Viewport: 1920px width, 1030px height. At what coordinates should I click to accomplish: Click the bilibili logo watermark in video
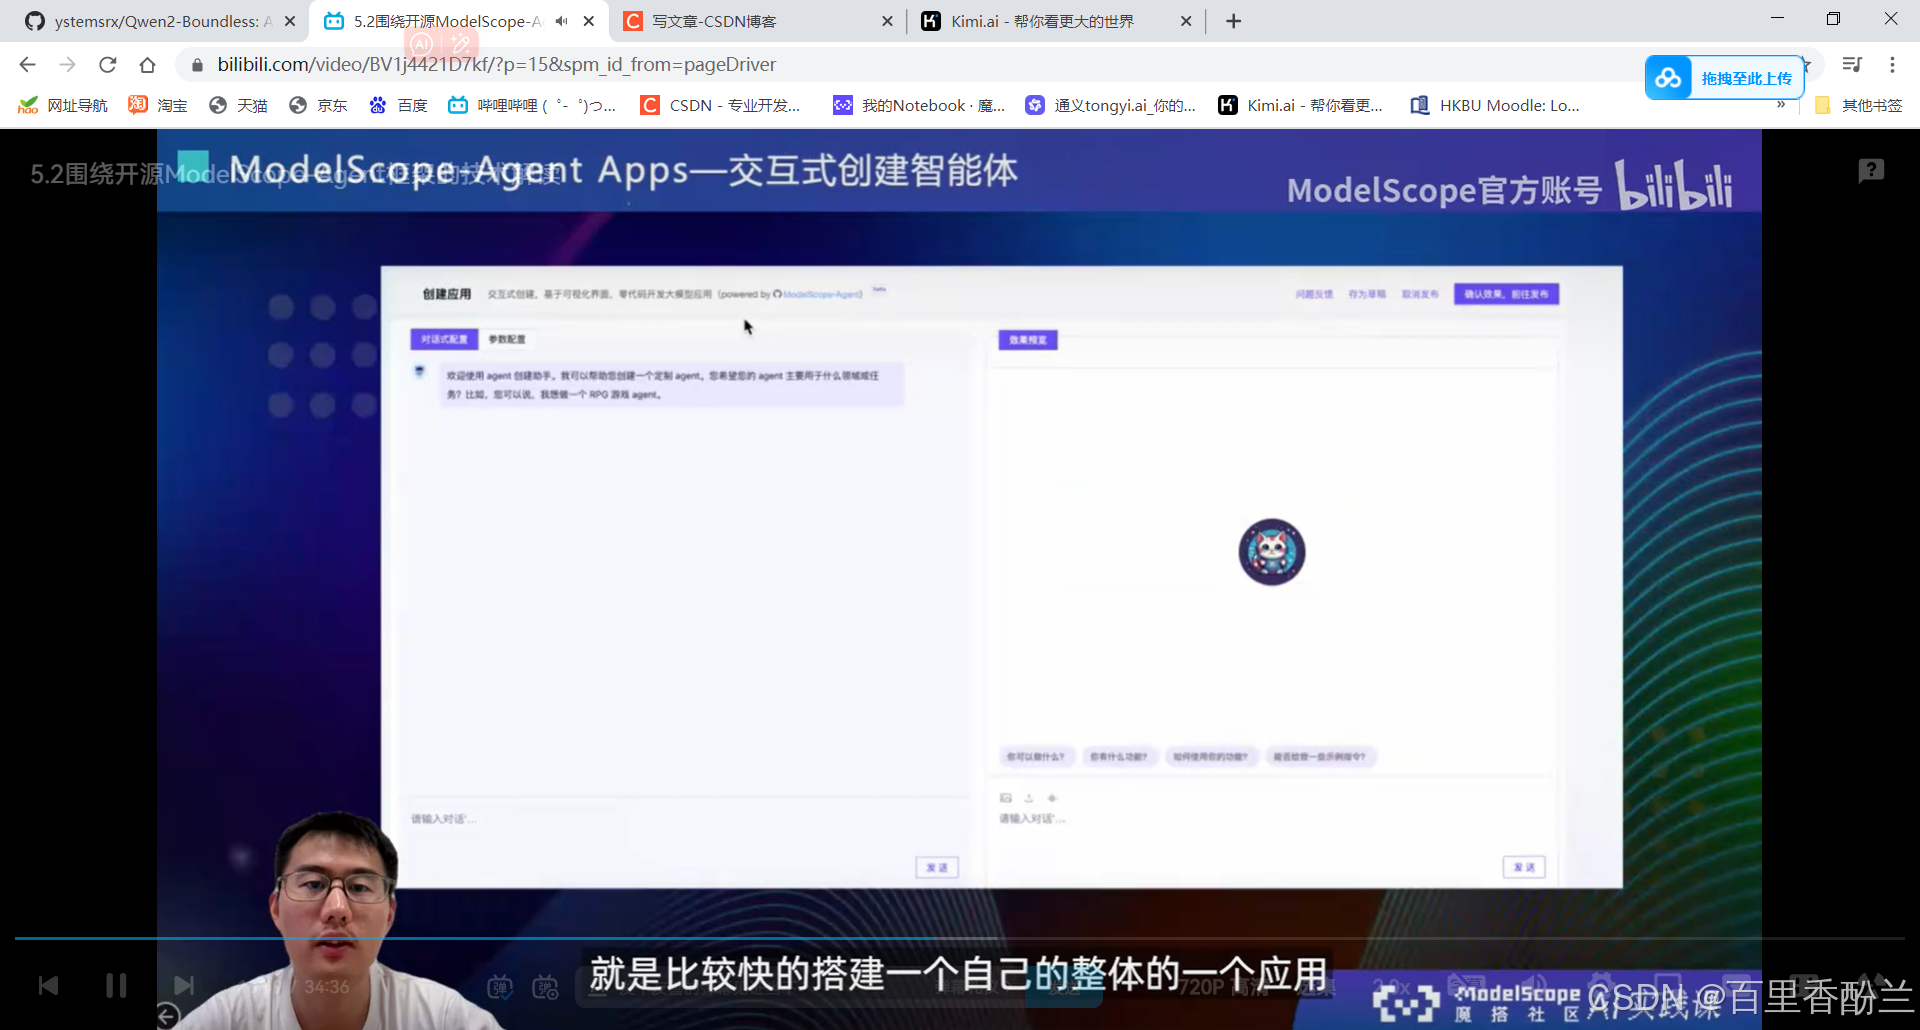[x=1675, y=185]
